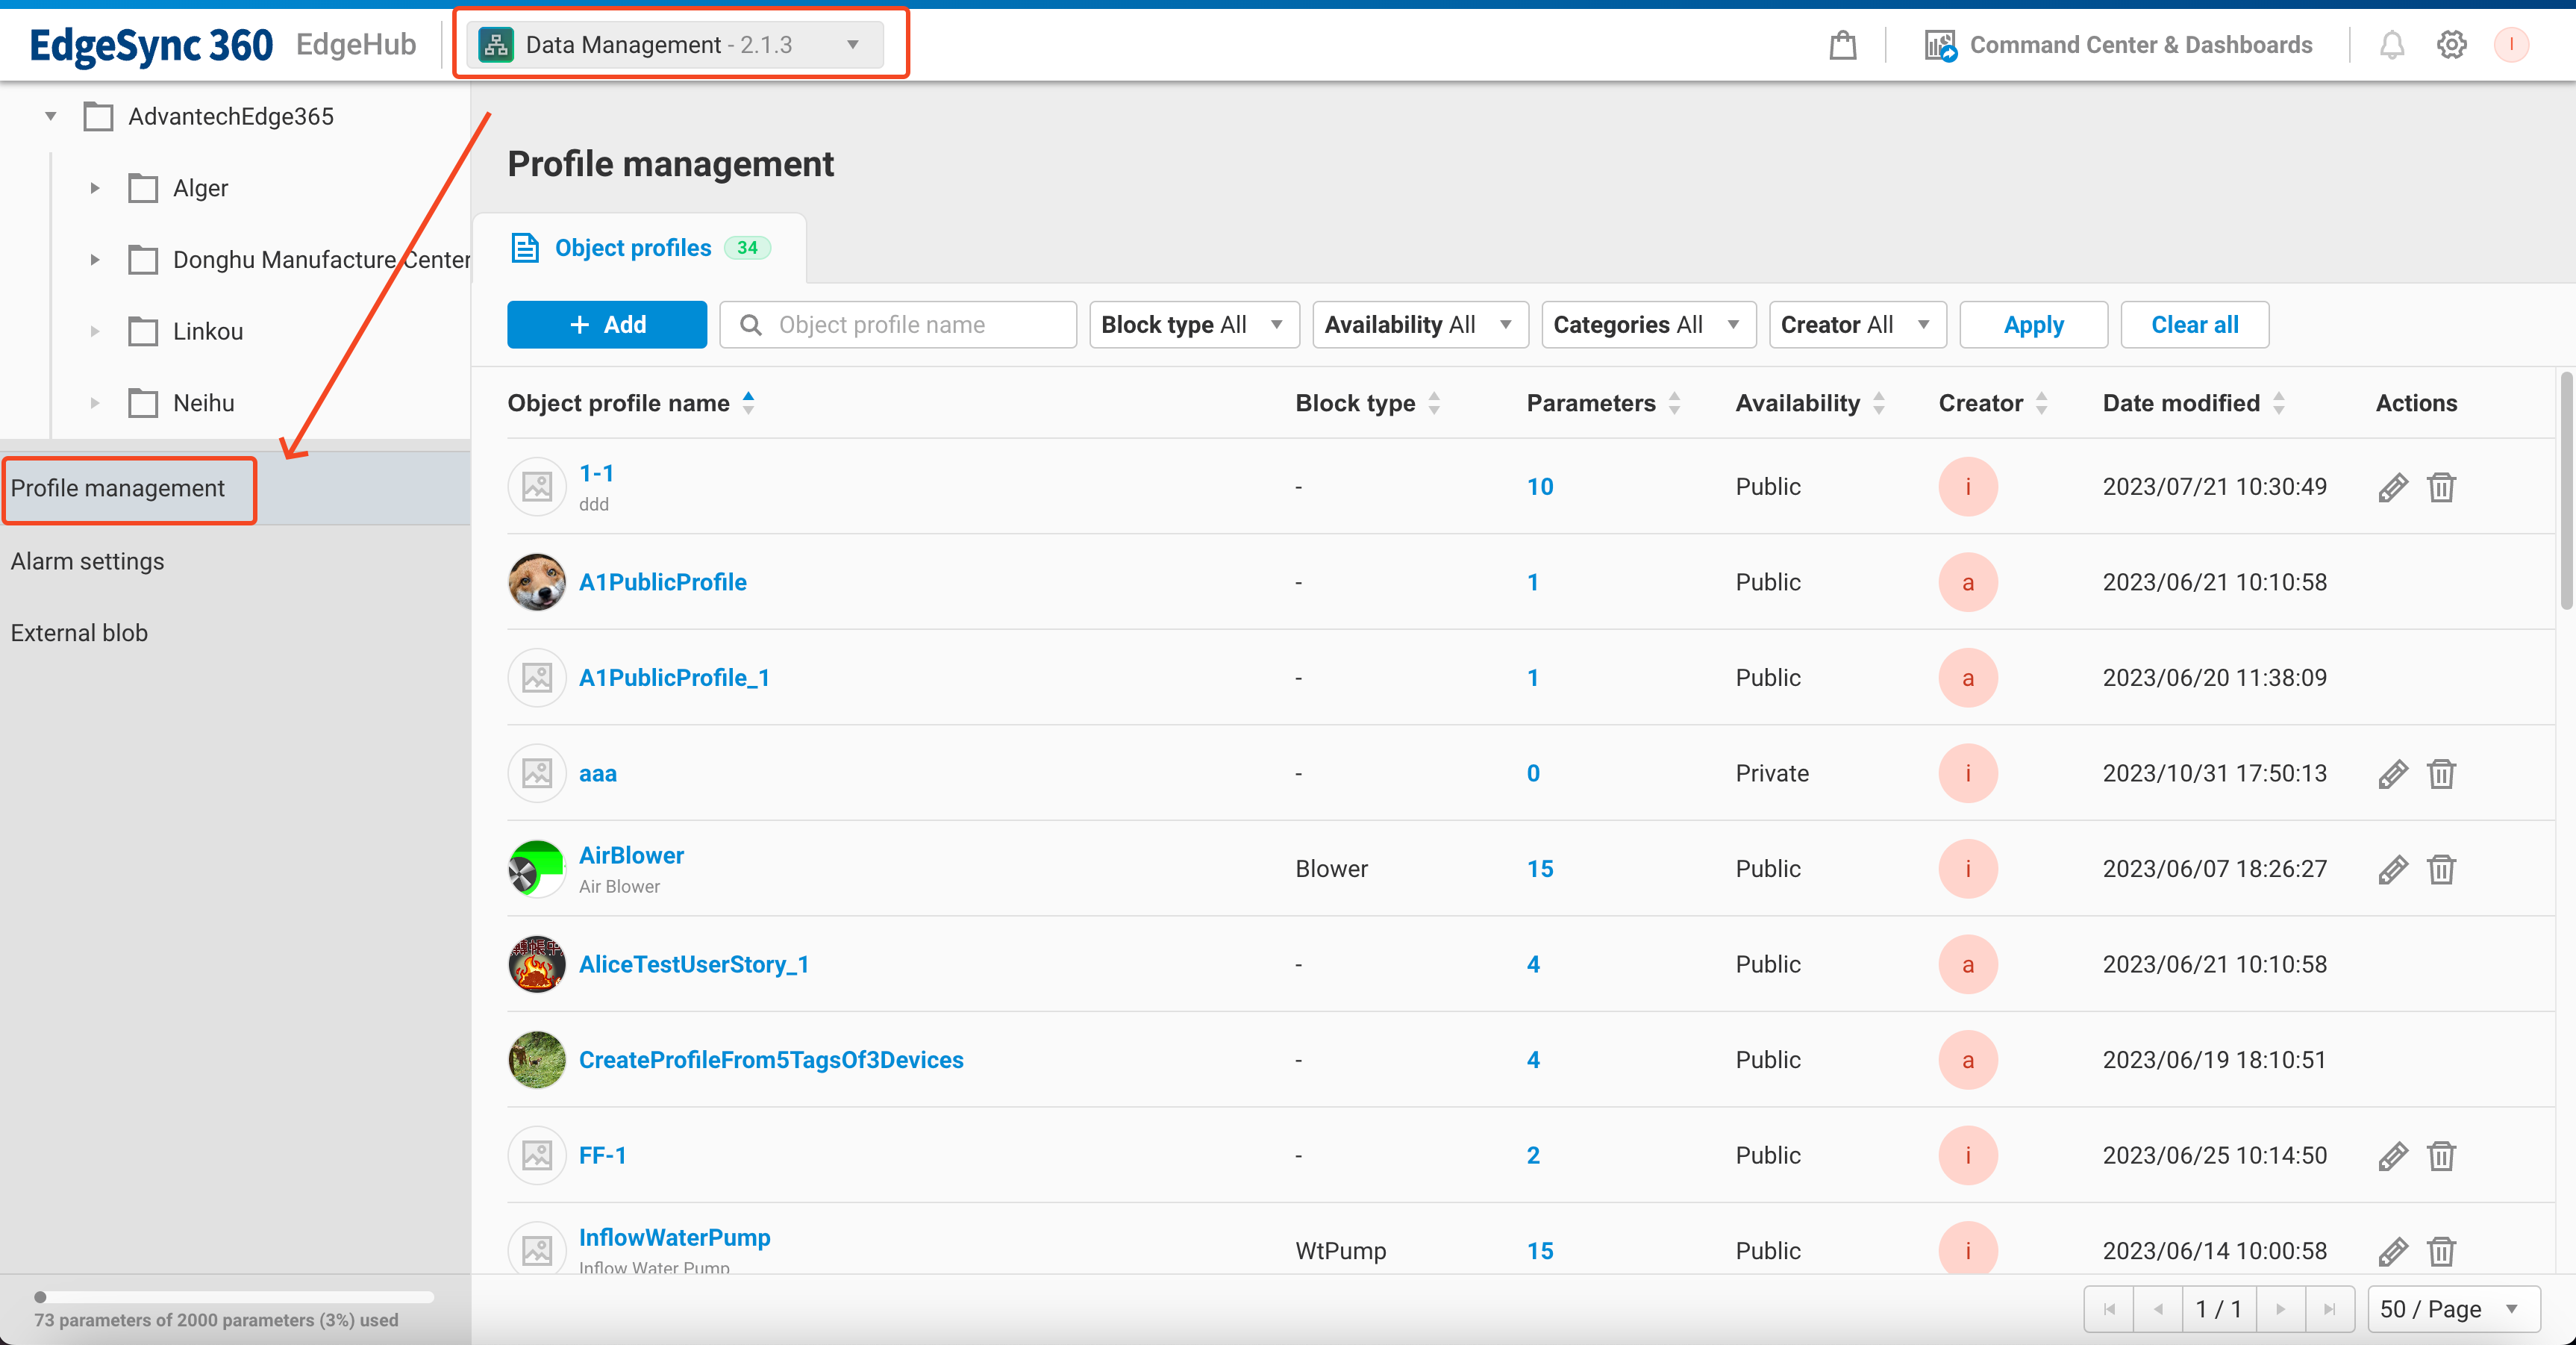Switch to the Object profiles tab
Screen dimensions: 2576x1345
[x=633, y=247]
